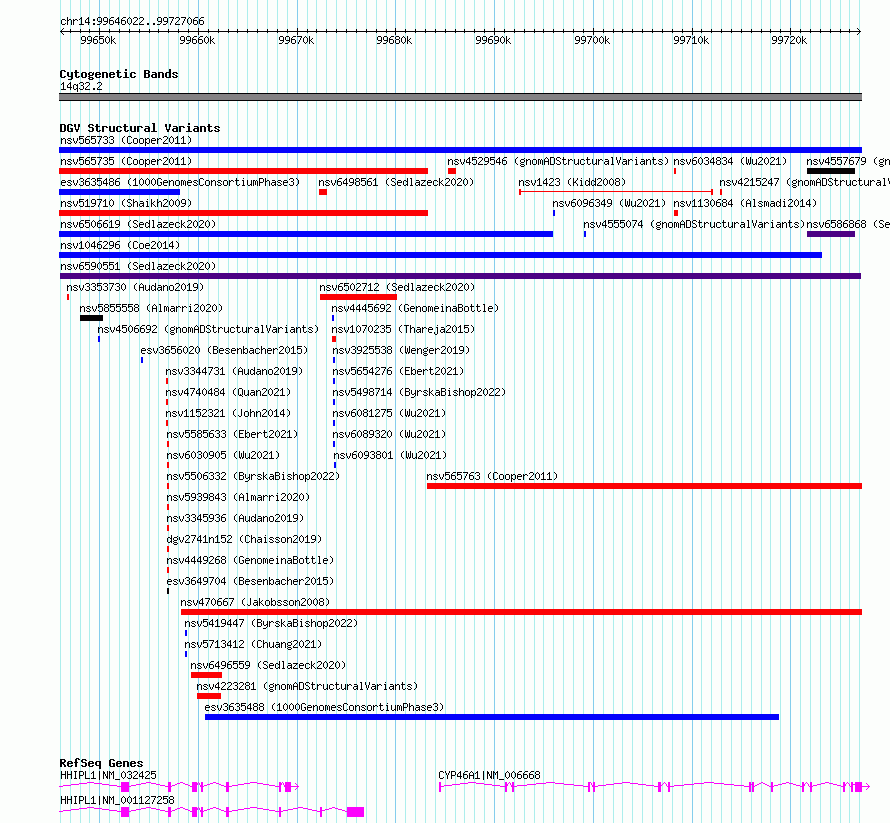Select nsv5419447 (ByrskaBishop2022) label
The width and height of the screenshot is (890, 823).
271,623
